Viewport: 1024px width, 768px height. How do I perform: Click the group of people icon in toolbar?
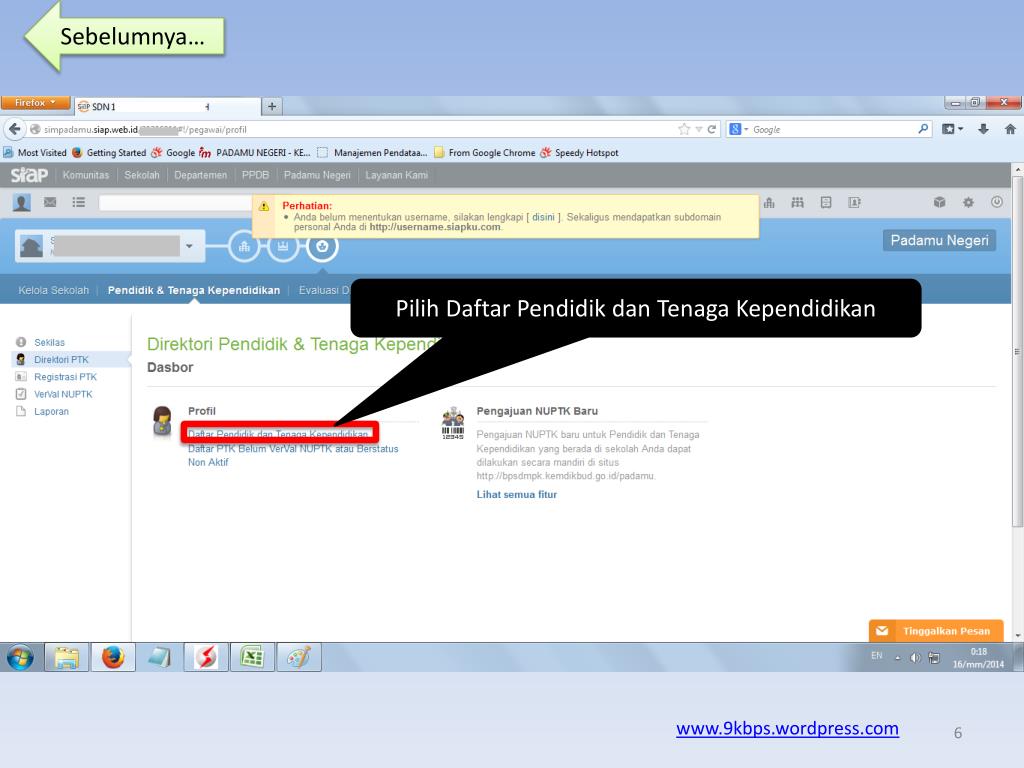point(797,202)
